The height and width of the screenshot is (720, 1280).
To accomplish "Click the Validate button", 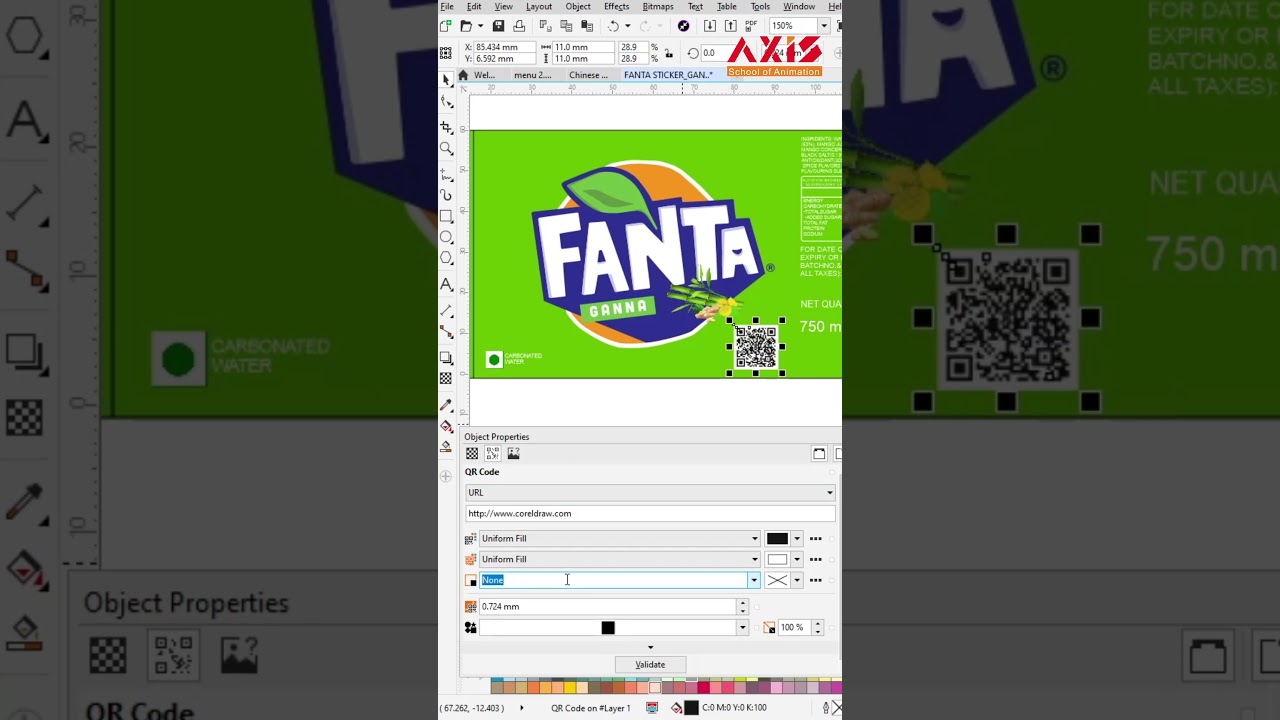I will (x=650, y=665).
